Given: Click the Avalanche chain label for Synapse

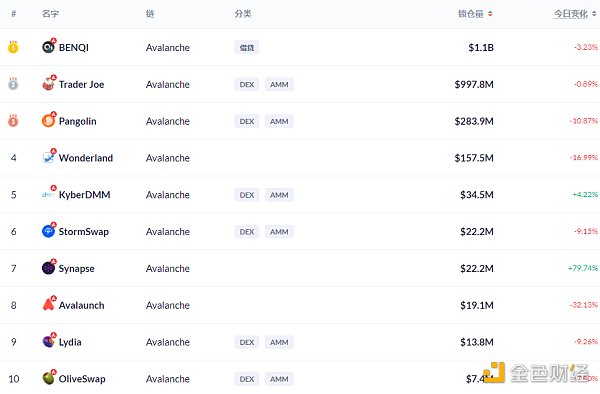Looking at the screenshot, I should (x=168, y=269).
